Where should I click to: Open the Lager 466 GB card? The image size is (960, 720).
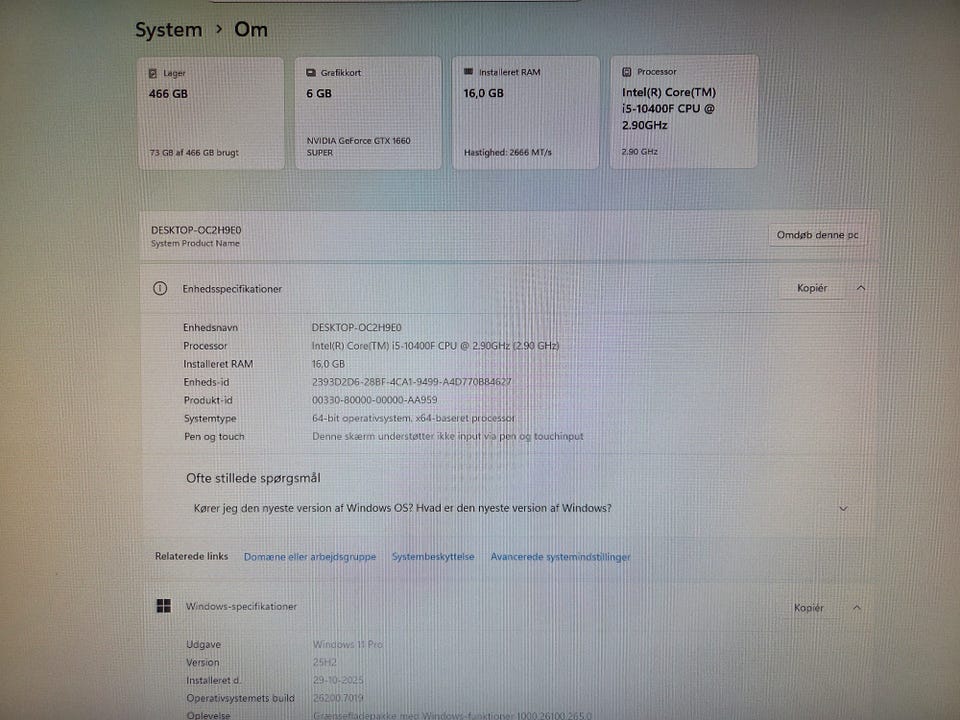211,113
